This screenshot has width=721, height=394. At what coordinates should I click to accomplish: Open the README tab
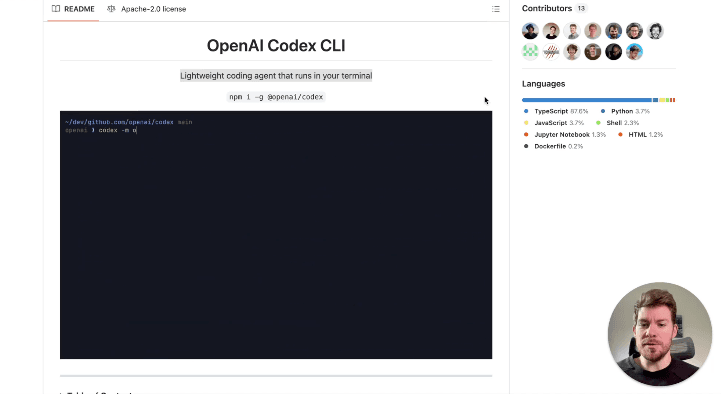click(x=73, y=9)
